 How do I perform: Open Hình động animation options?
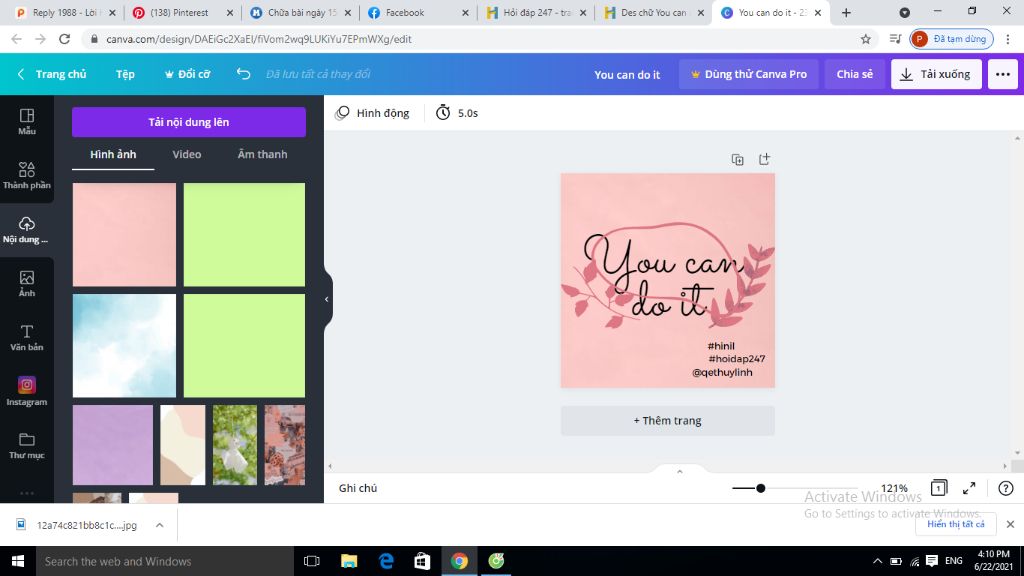coord(372,113)
